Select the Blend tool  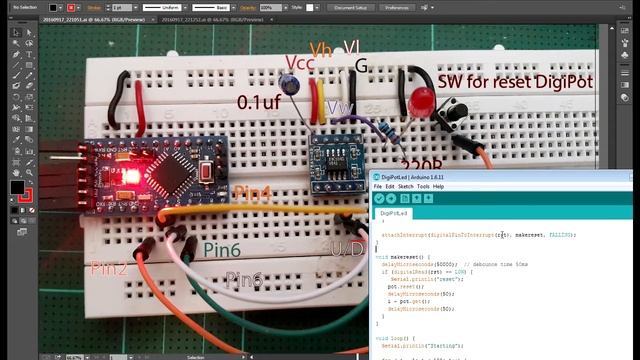click(29, 140)
